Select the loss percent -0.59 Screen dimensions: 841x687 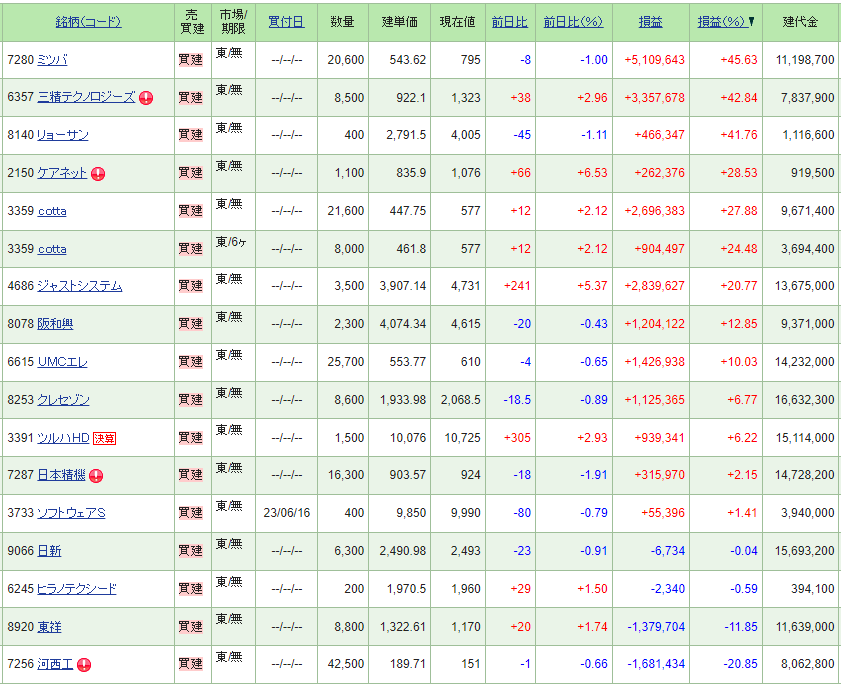(743, 589)
